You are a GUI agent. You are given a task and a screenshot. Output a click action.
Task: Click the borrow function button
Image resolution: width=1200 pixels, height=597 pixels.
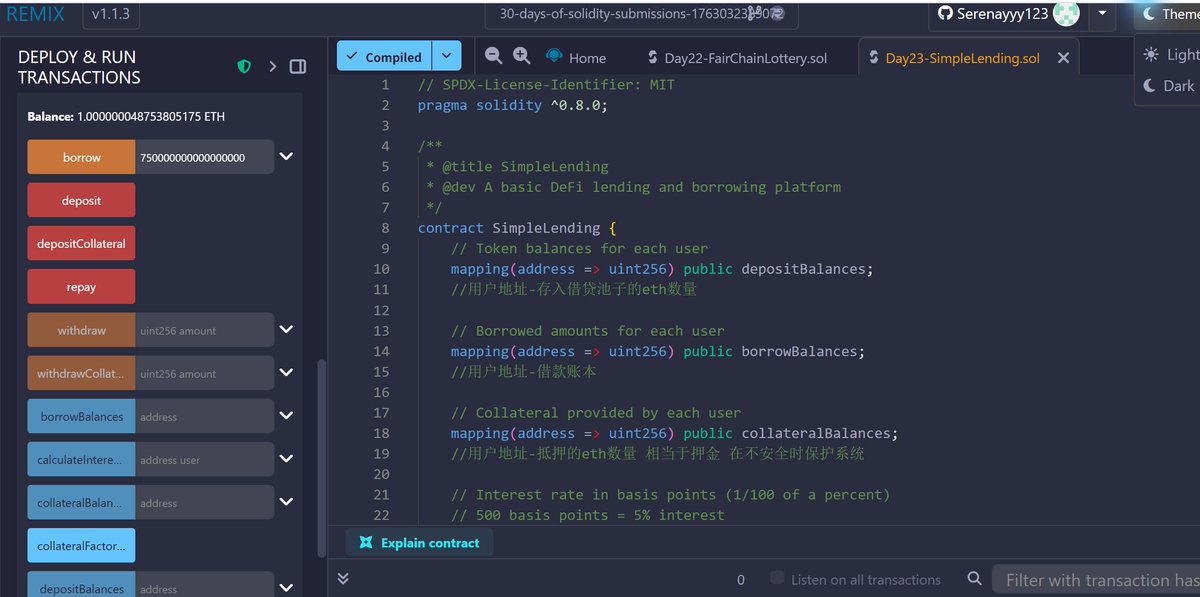click(81, 157)
